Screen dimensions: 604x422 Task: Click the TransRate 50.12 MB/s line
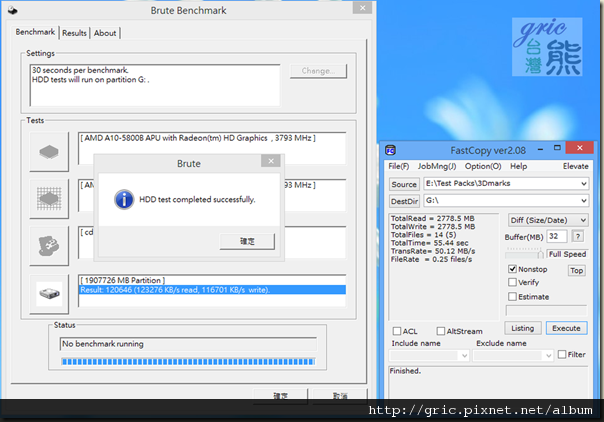[433, 251]
